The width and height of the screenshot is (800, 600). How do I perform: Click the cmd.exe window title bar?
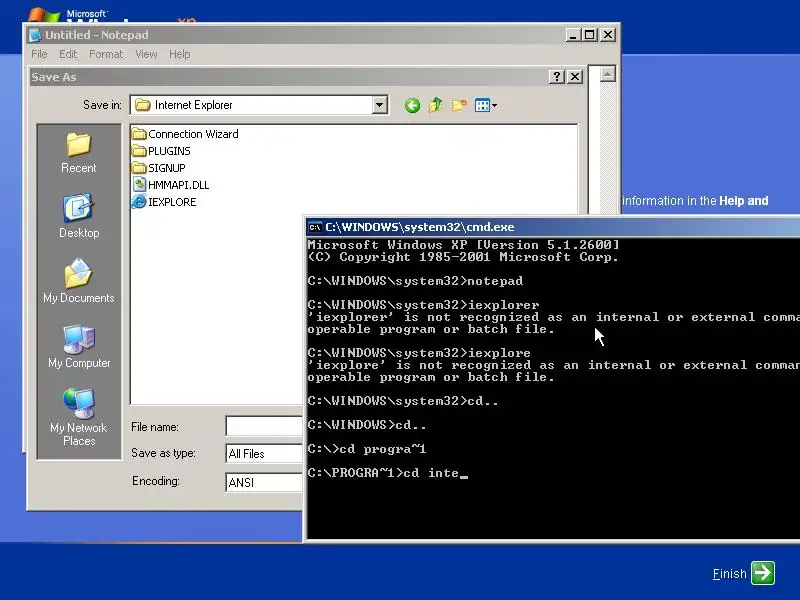pyautogui.click(x=553, y=227)
